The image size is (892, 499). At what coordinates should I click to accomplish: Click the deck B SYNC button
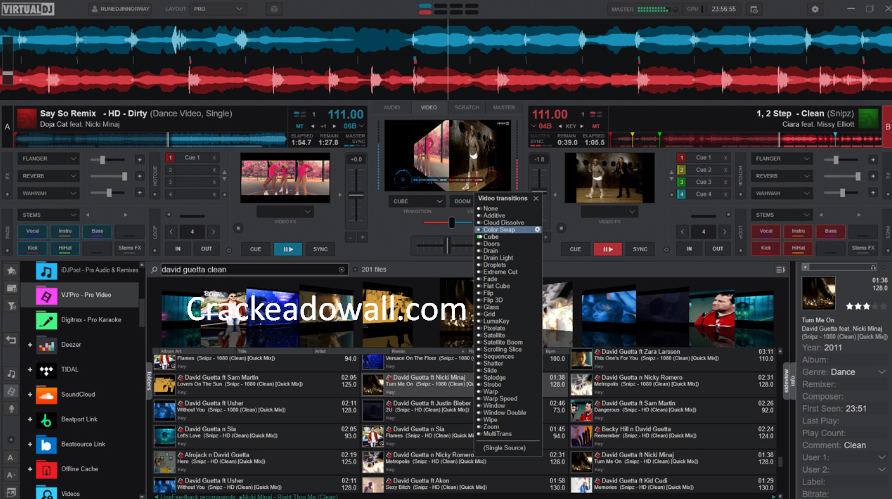640,249
